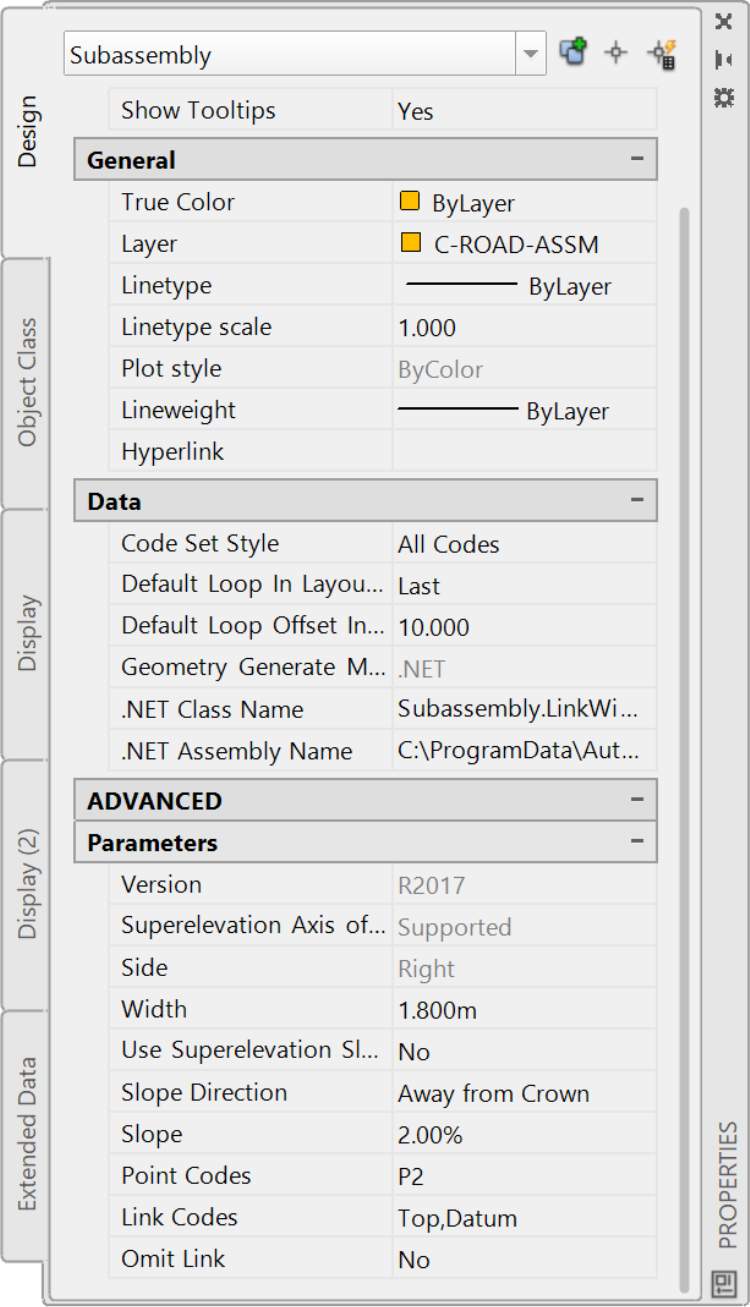Image resolution: width=750 pixels, height=1307 pixels.
Task: Click the Geometry Generate .NET value
Action: (x=524, y=668)
